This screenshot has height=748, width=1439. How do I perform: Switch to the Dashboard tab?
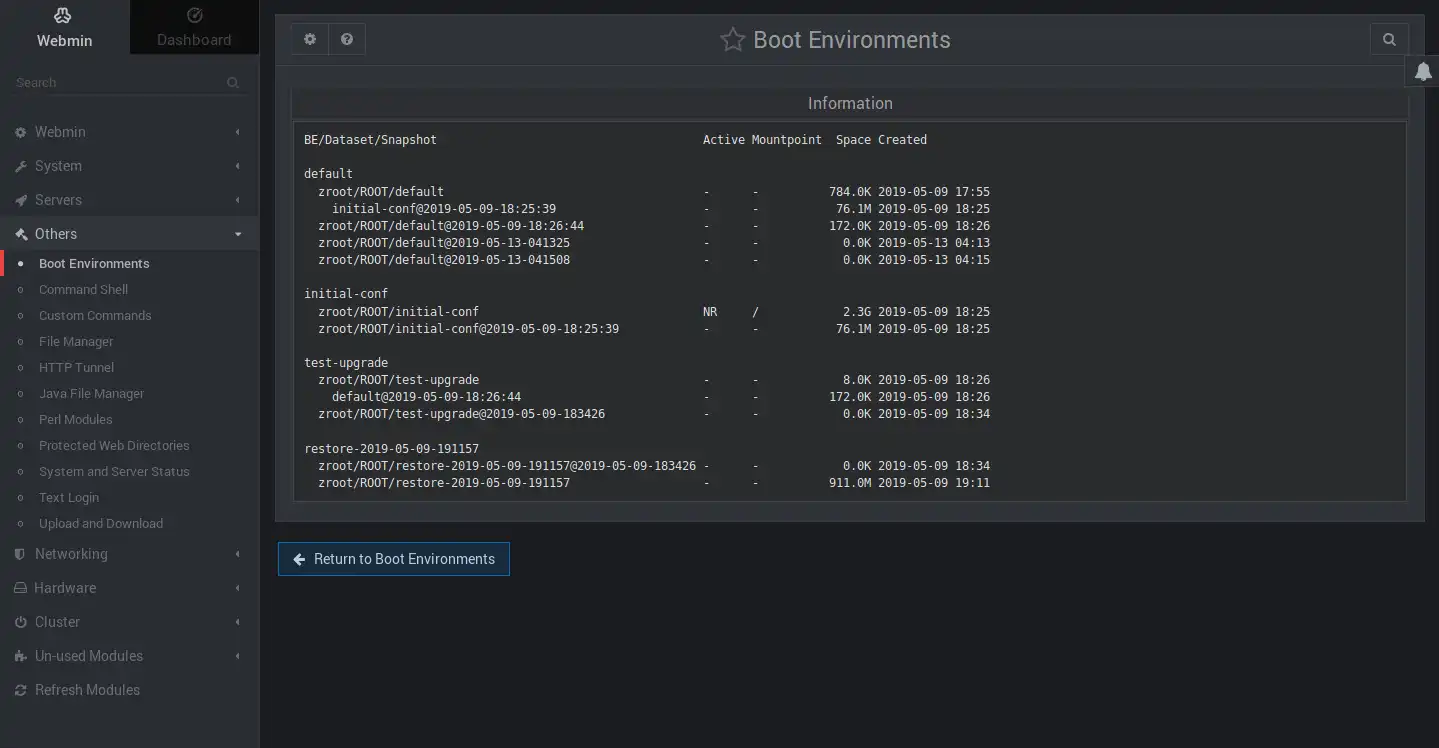coord(194,27)
